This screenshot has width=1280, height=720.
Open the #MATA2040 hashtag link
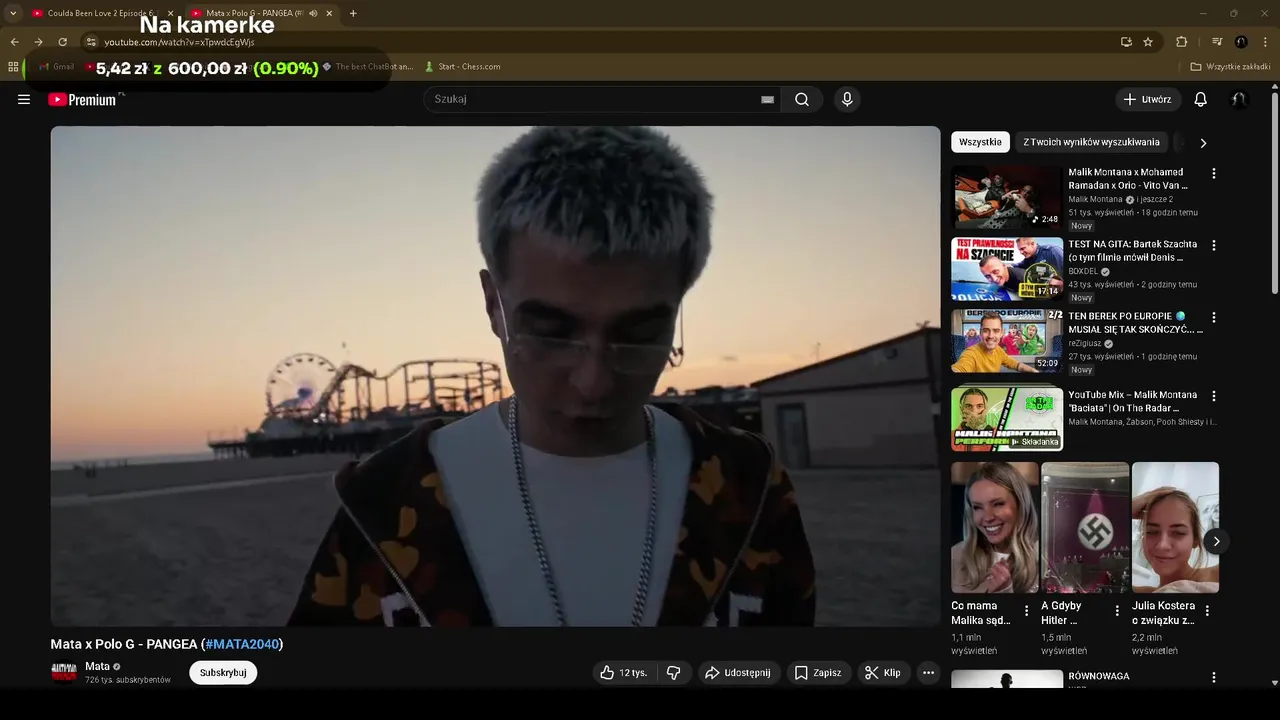(242, 644)
